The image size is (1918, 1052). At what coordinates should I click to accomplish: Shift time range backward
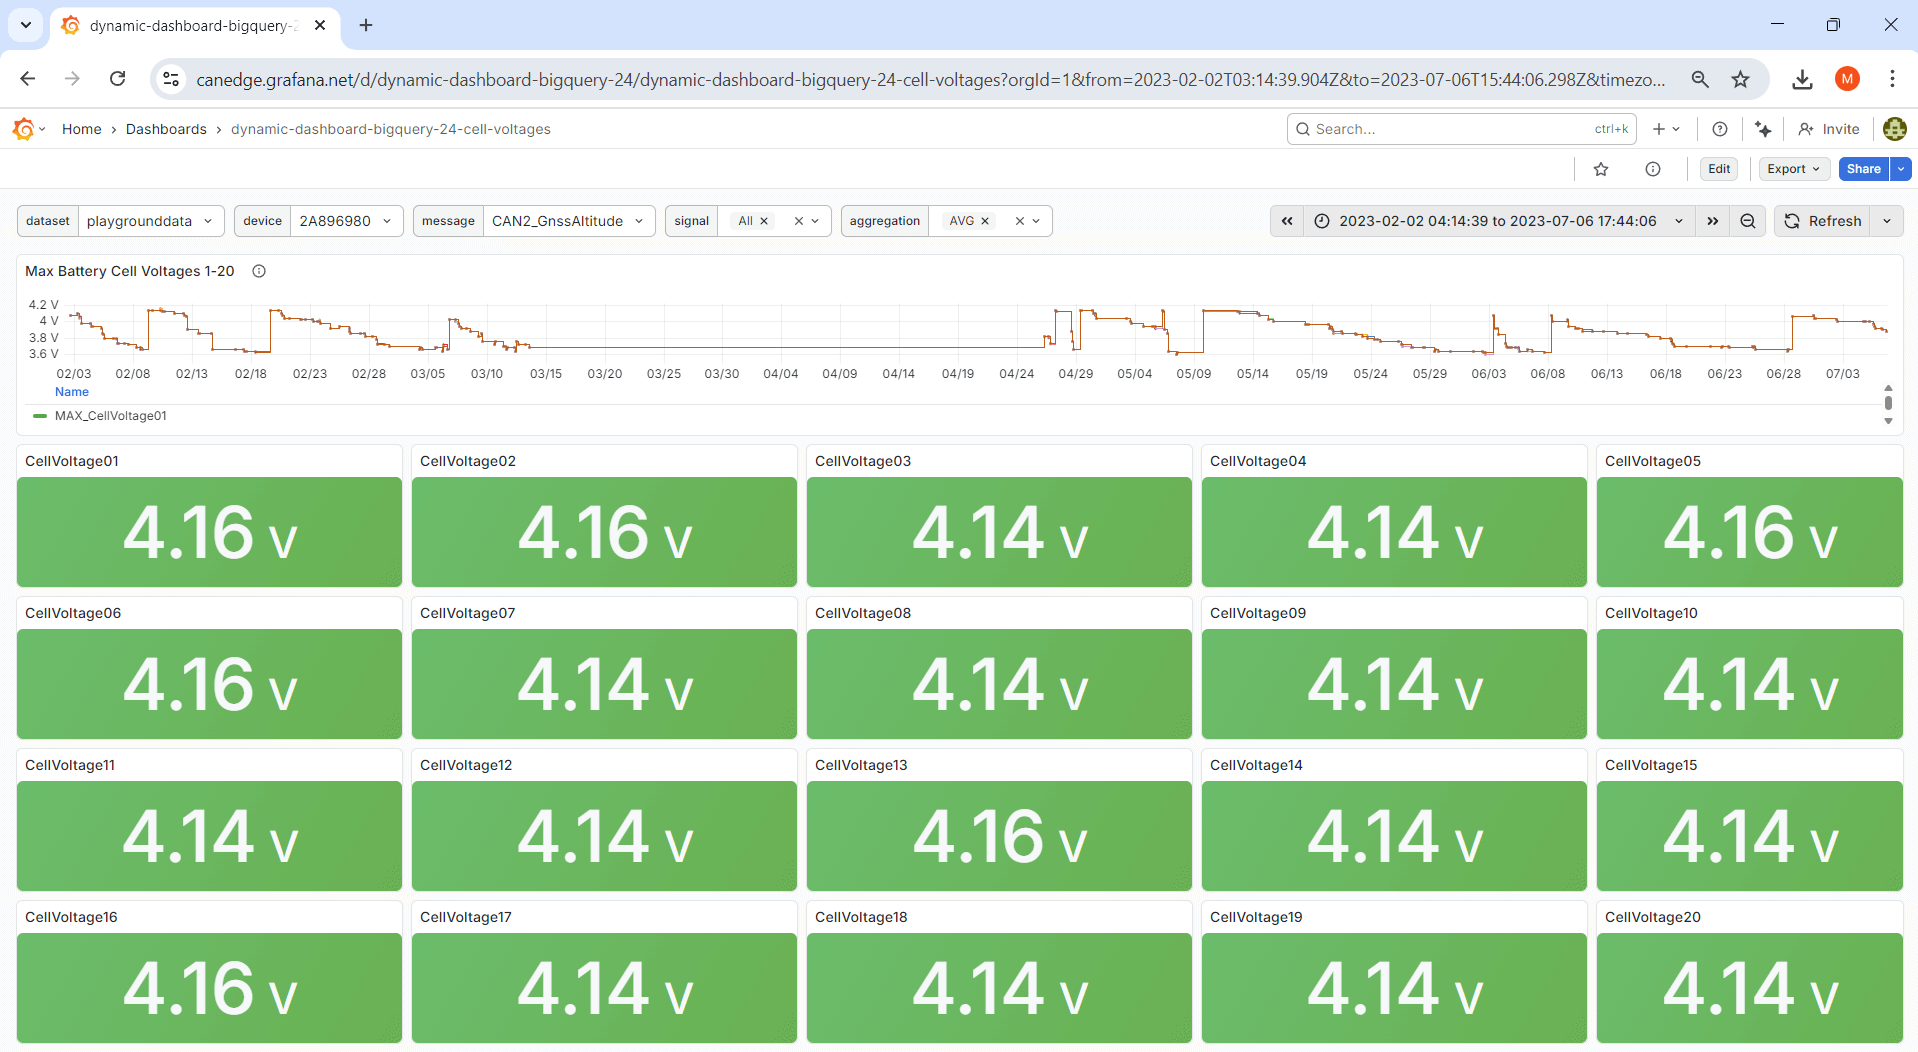pyautogui.click(x=1287, y=221)
